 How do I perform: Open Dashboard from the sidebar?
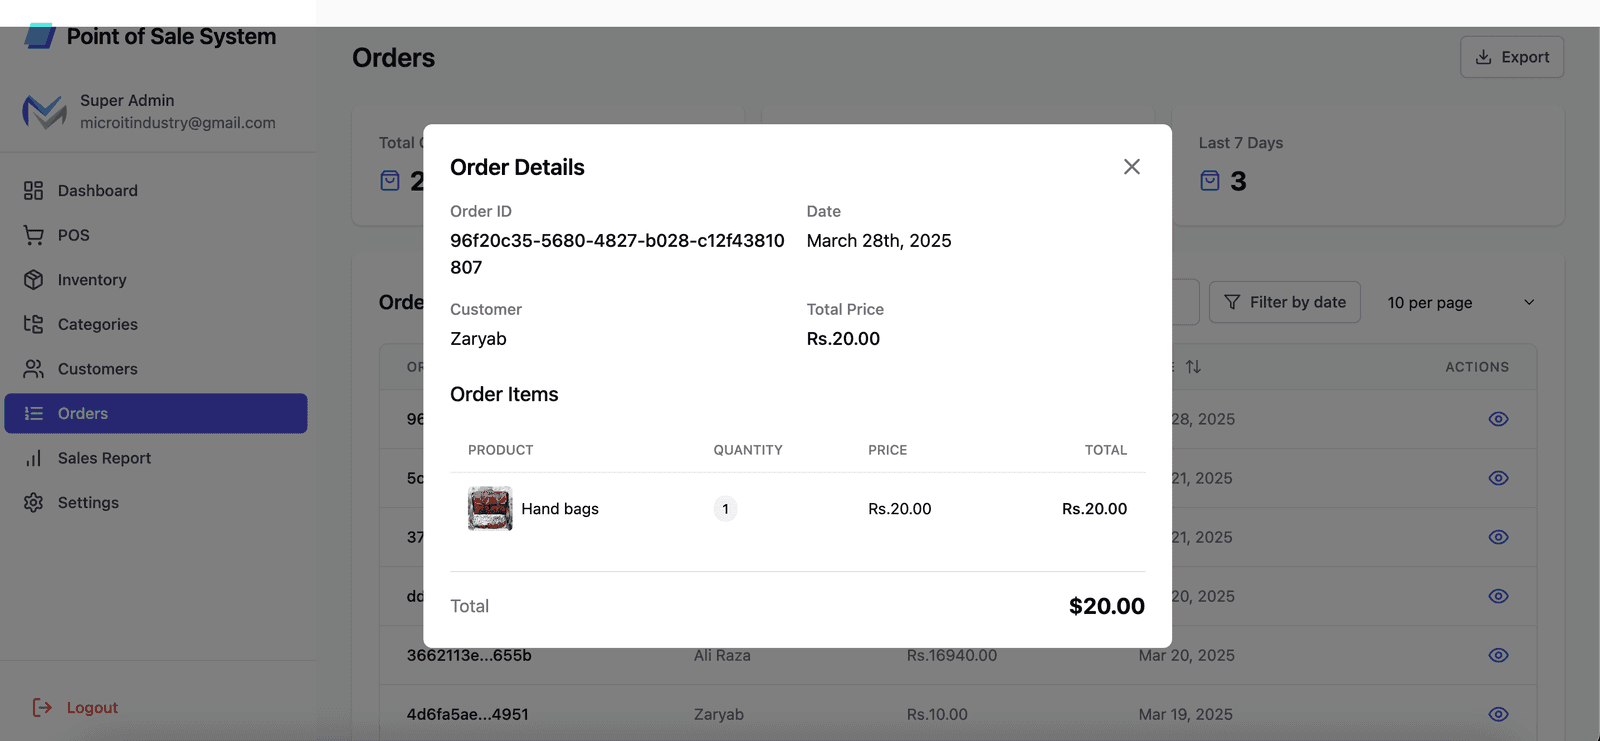156,190
